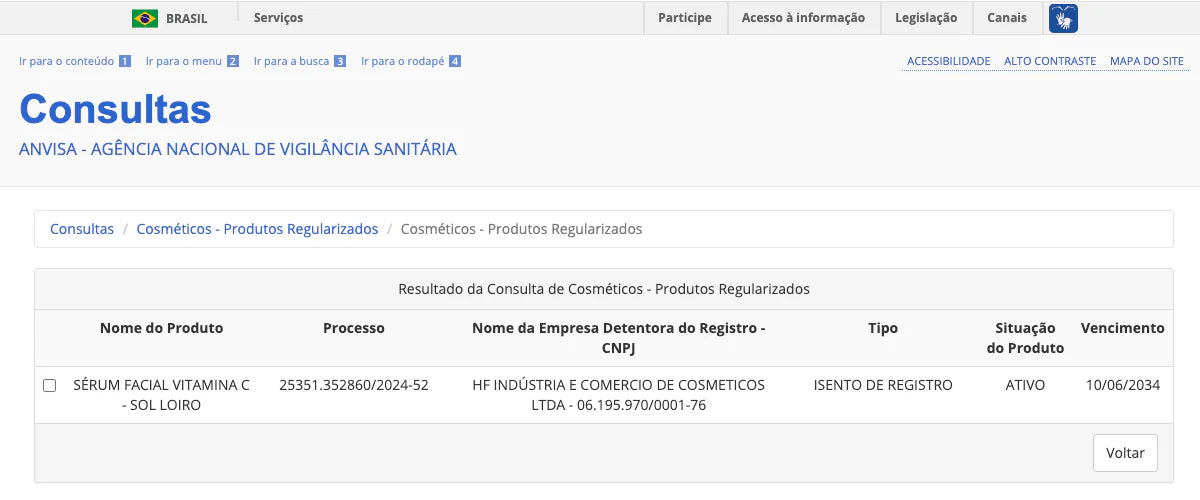The width and height of the screenshot is (1200, 500).
Task: Enable ALTO CONTRASTE mode
Action: [1049, 62]
